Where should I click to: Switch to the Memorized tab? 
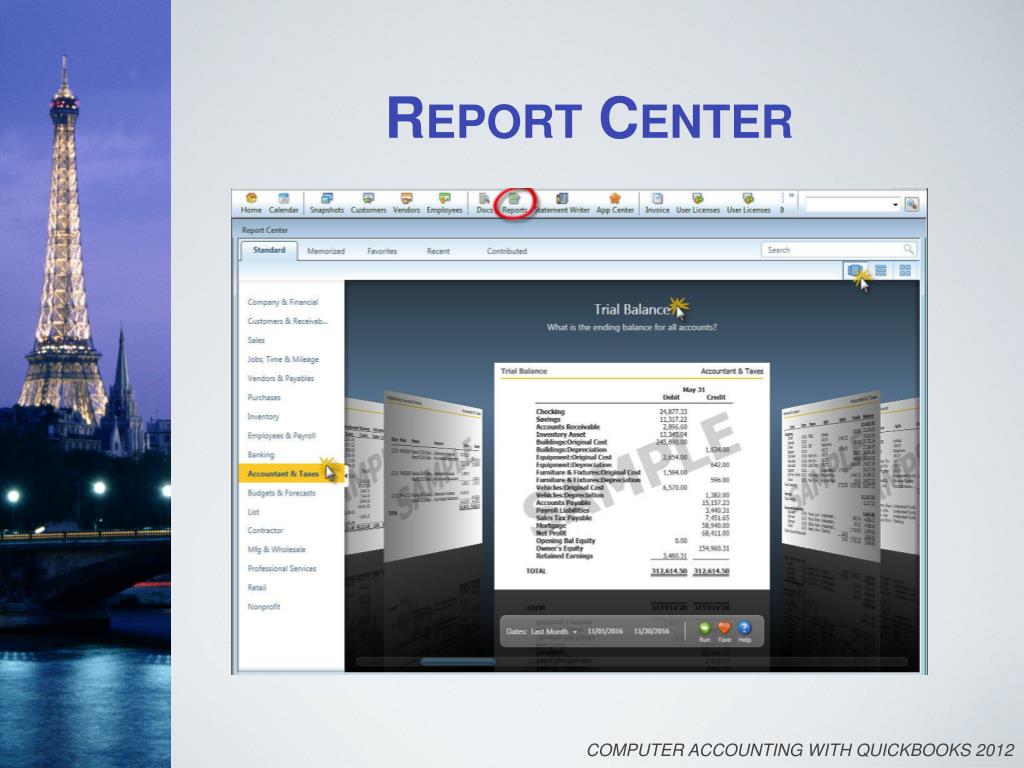(326, 251)
